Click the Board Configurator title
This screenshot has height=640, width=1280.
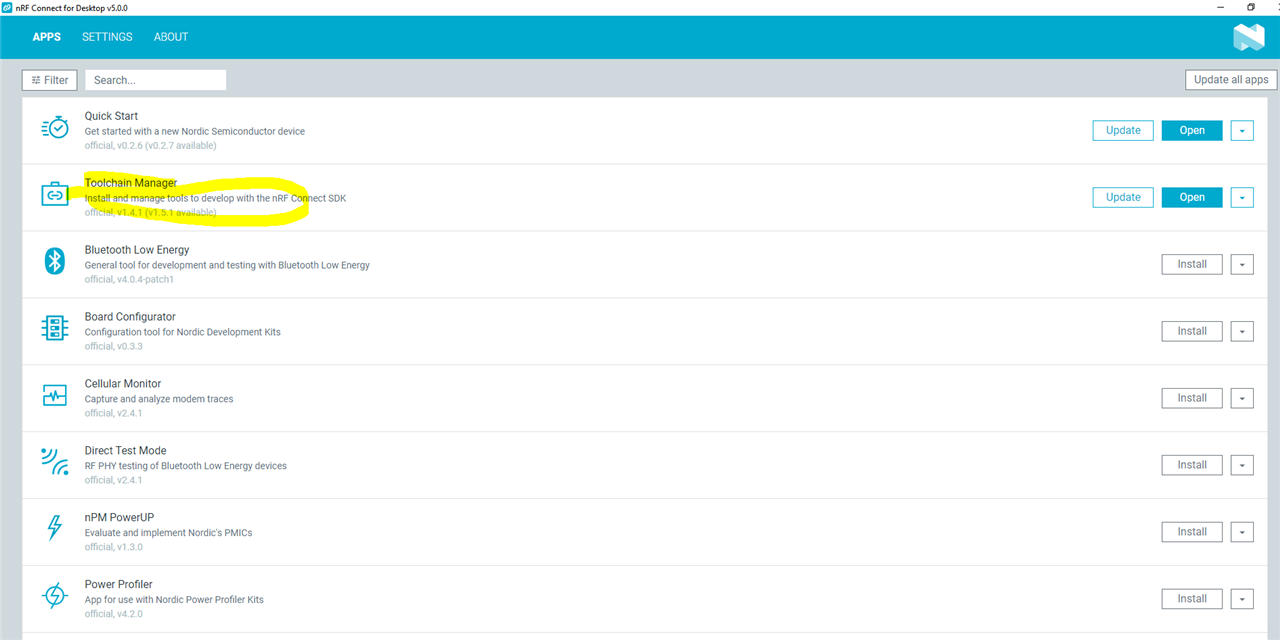click(x=130, y=317)
